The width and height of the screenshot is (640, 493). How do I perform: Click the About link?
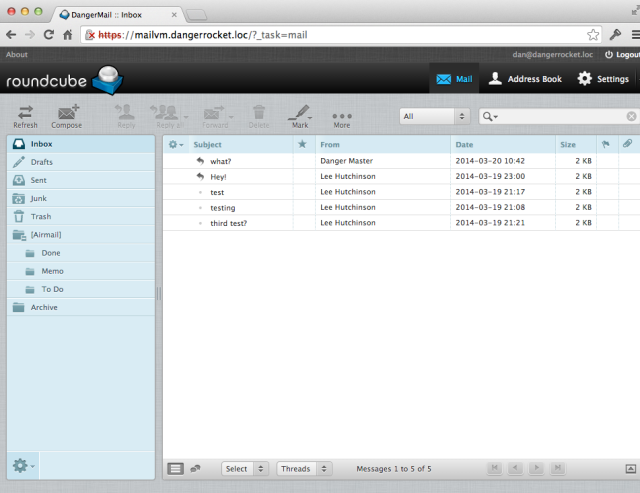[17, 54]
